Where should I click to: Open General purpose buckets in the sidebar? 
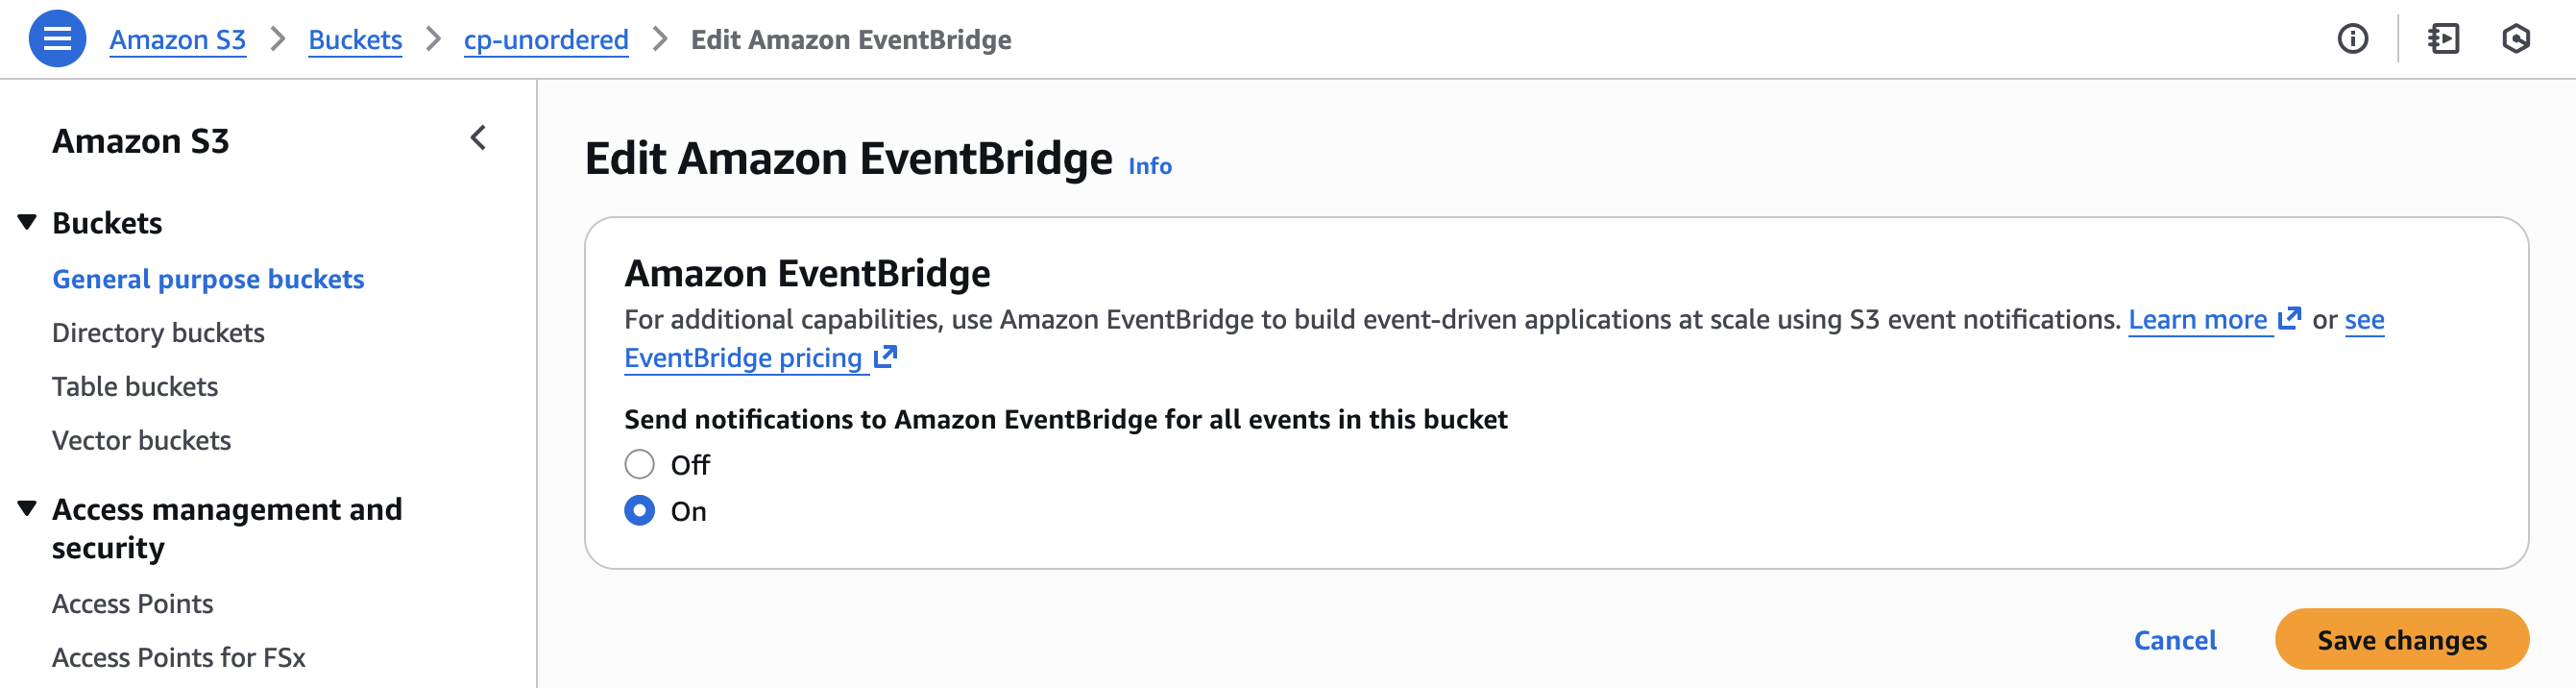pyautogui.click(x=208, y=279)
